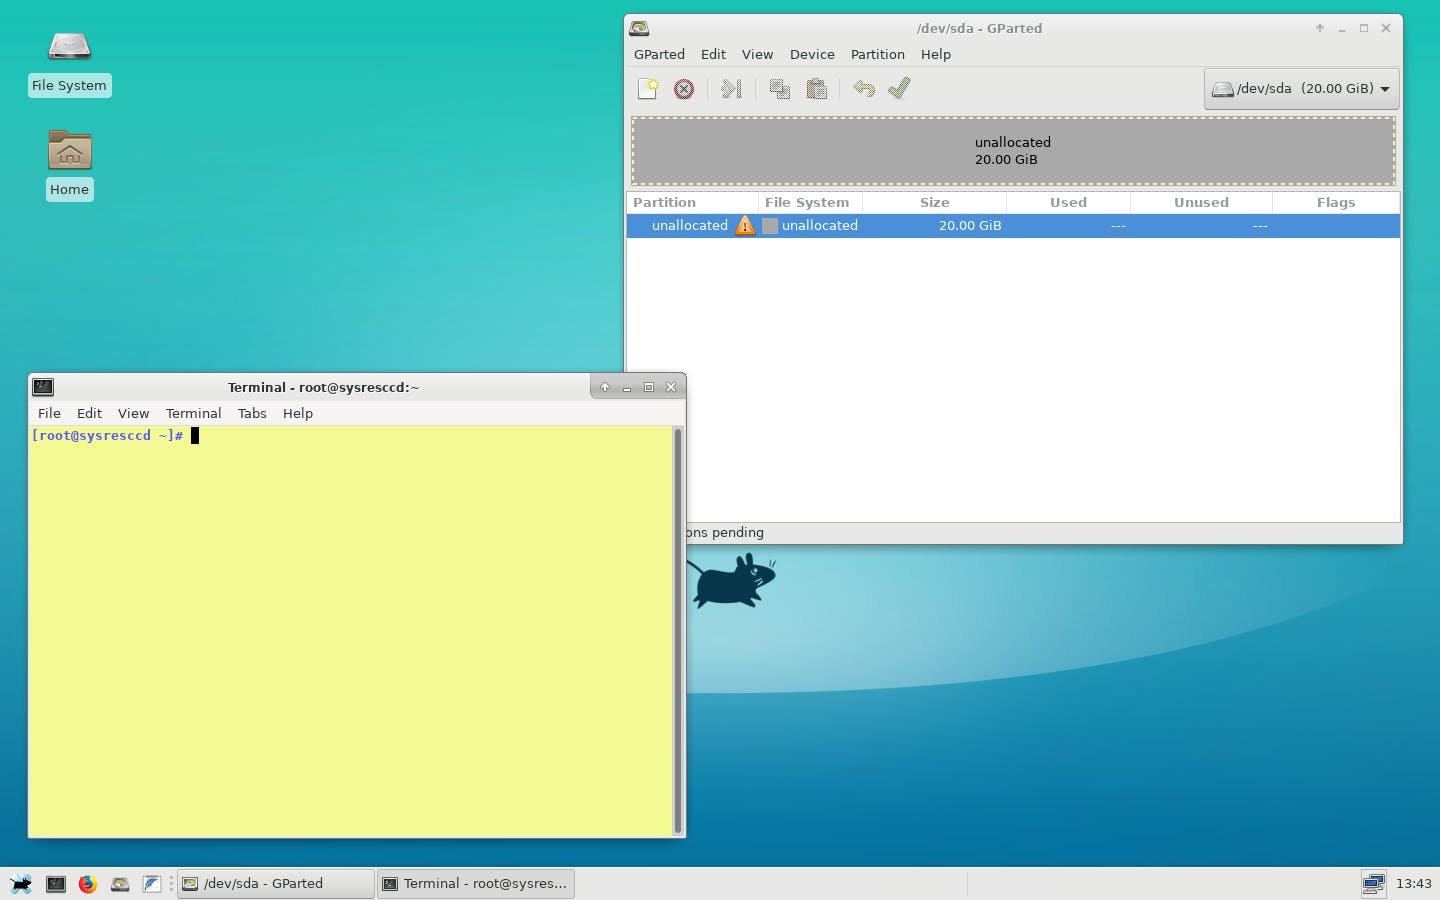Click the Delete partition icon
The image size is (1440, 900).
tap(684, 89)
